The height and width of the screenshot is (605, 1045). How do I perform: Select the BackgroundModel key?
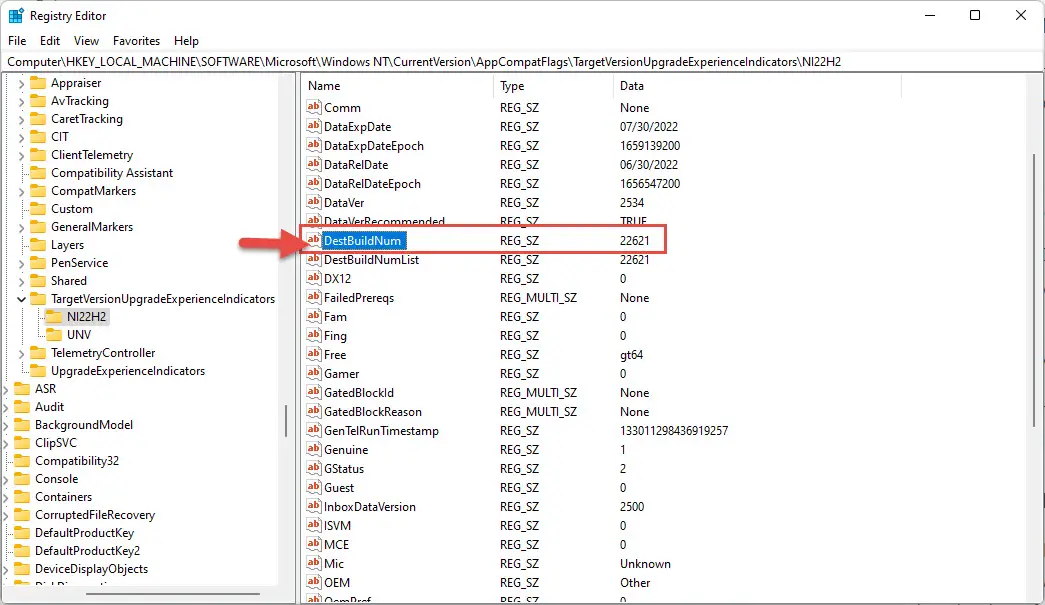tap(84, 424)
